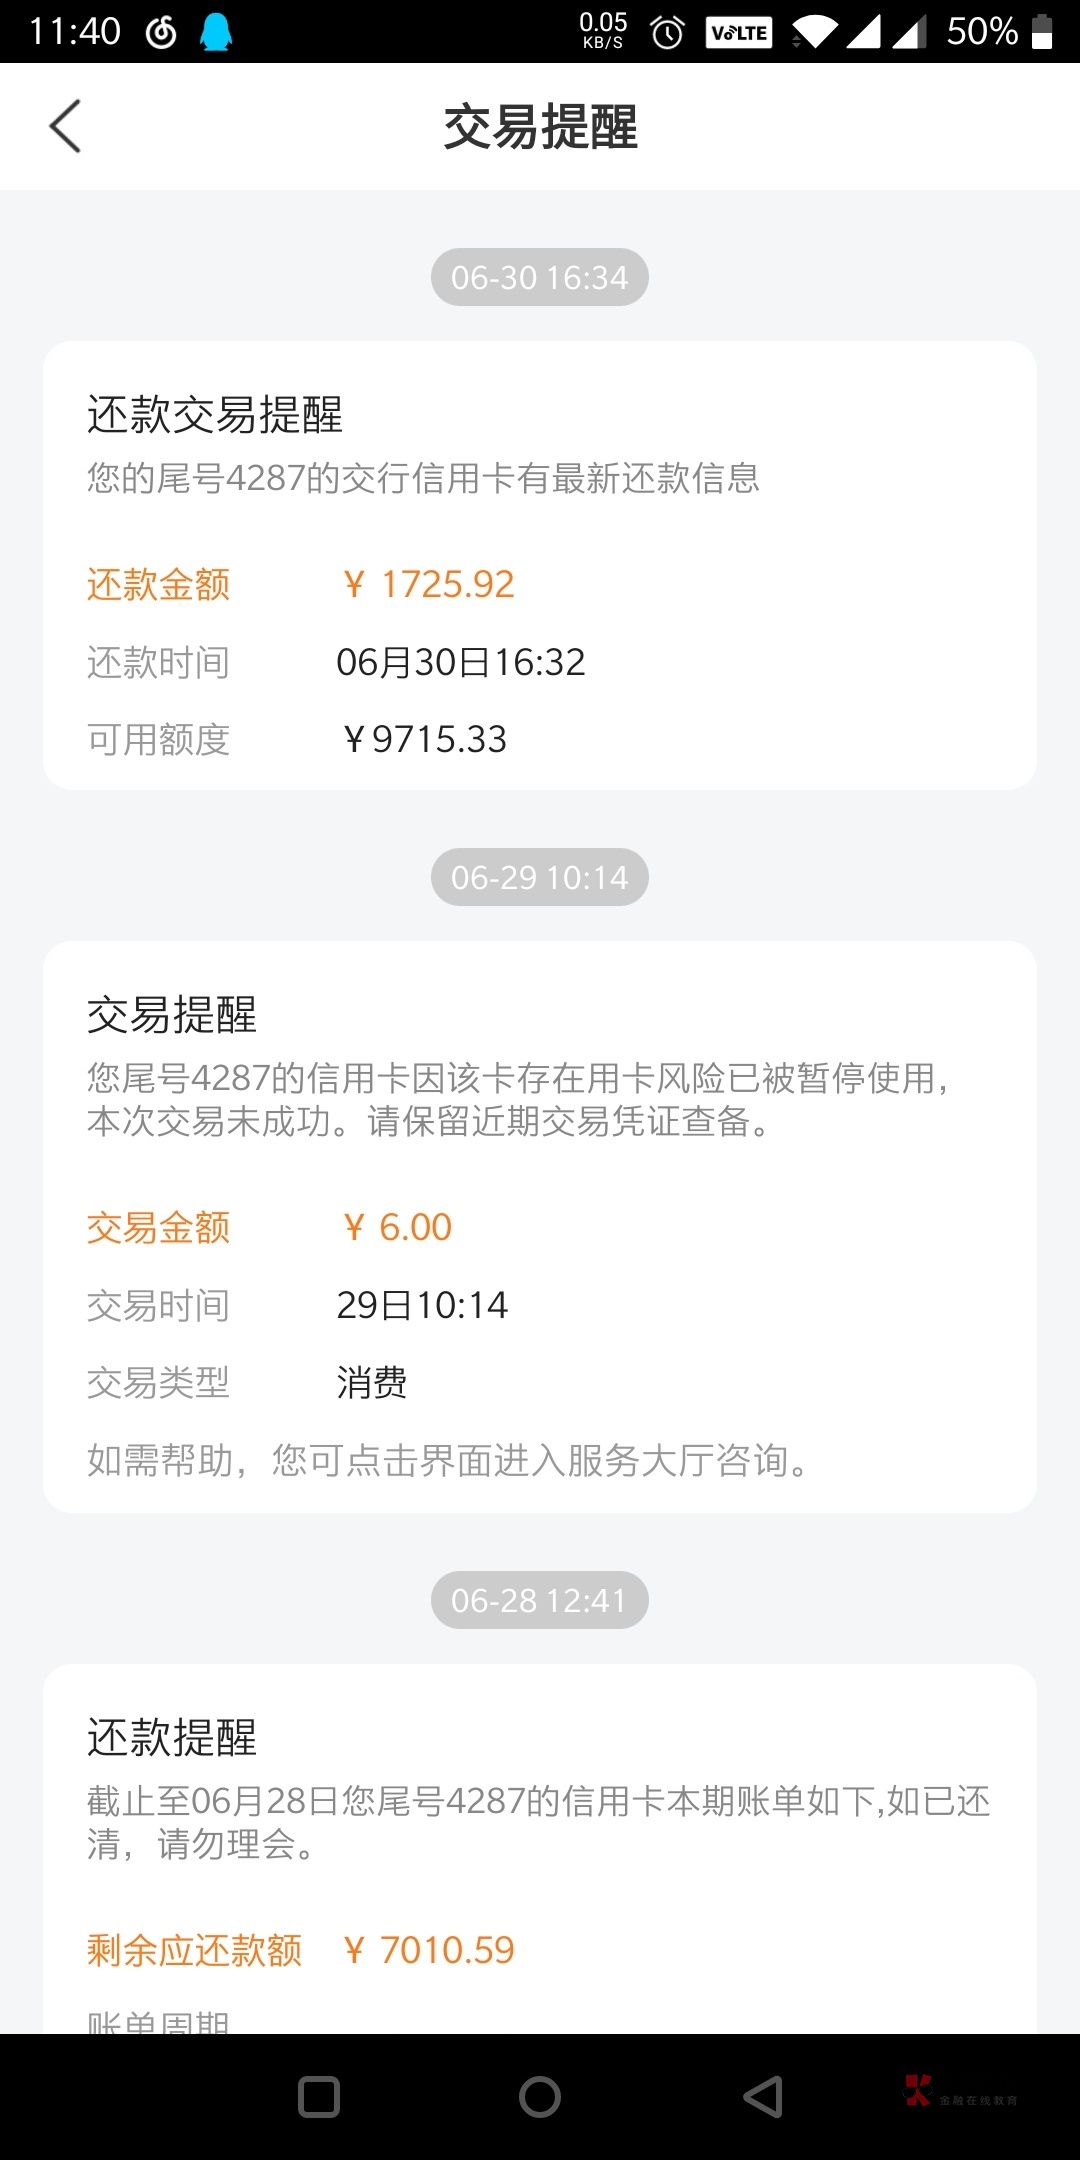Screen dimensions: 1080x2160
Task: Tap the Android recent apps square button
Action: pos(319,2097)
